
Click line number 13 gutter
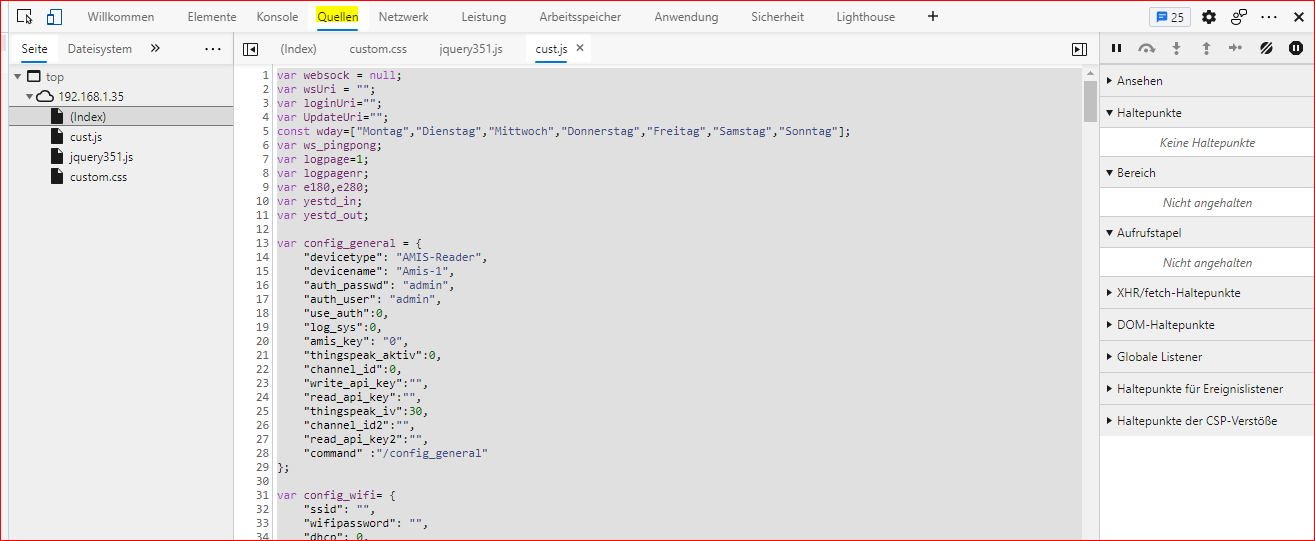(263, 243)
